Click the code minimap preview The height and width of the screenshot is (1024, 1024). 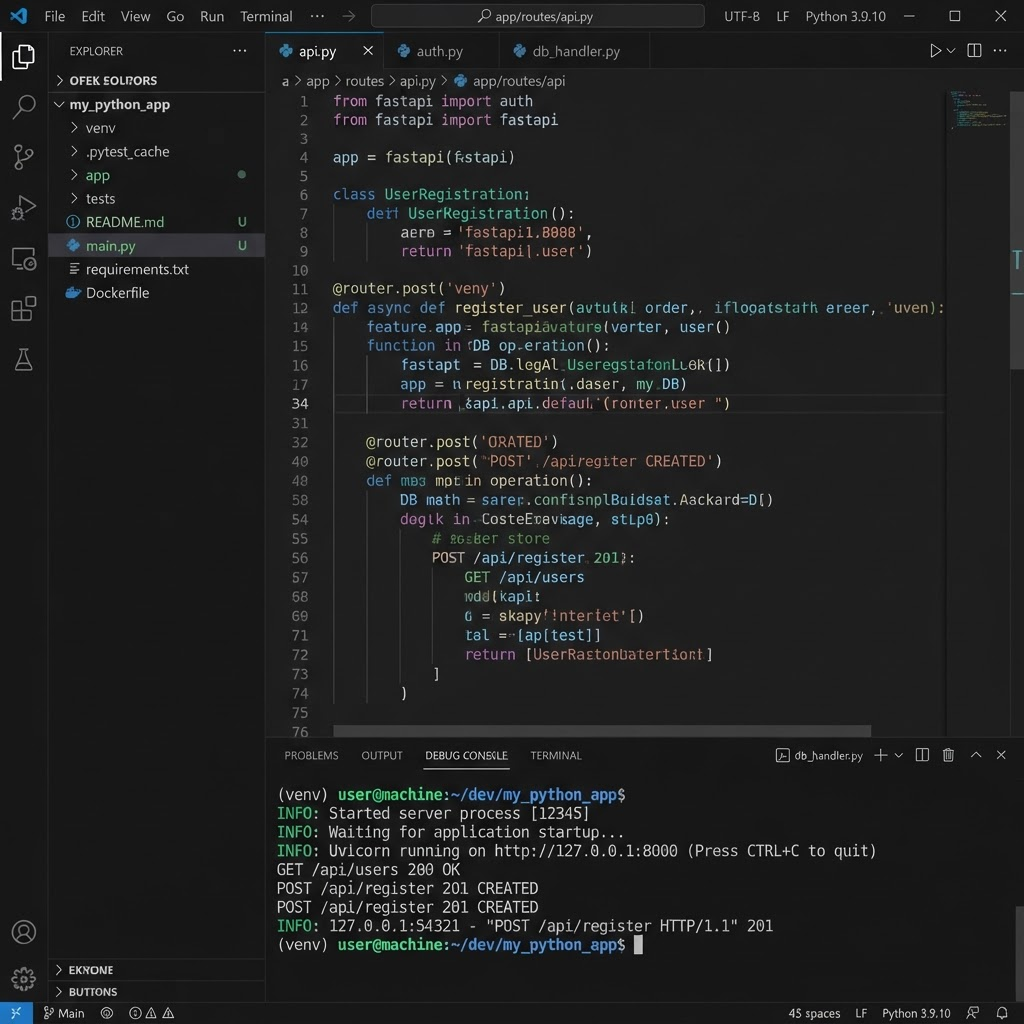click(x=978, y=110)
